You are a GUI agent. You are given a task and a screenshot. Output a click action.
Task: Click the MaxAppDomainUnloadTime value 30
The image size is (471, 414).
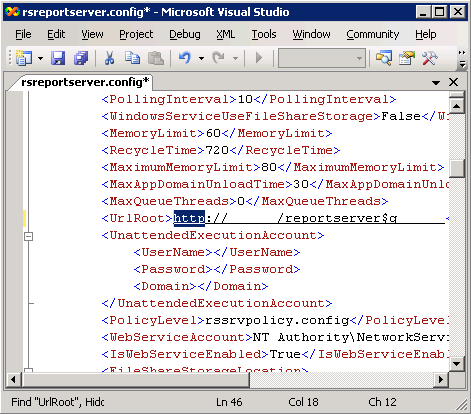(x=301, y=184)
